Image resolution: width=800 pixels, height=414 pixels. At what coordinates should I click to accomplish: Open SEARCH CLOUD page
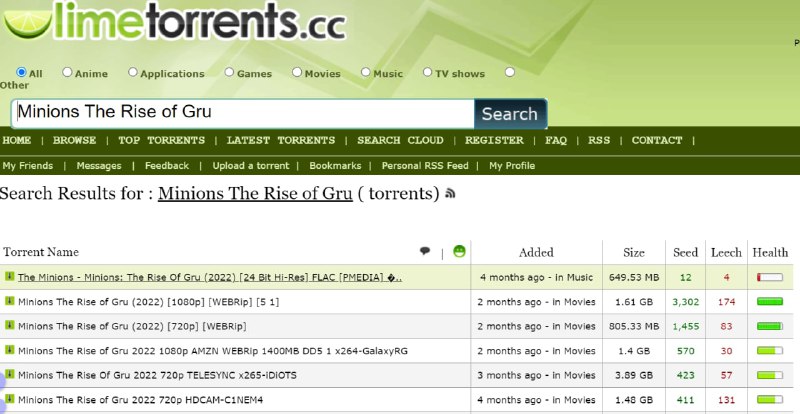pyautogui.click(x=401, y=140)
